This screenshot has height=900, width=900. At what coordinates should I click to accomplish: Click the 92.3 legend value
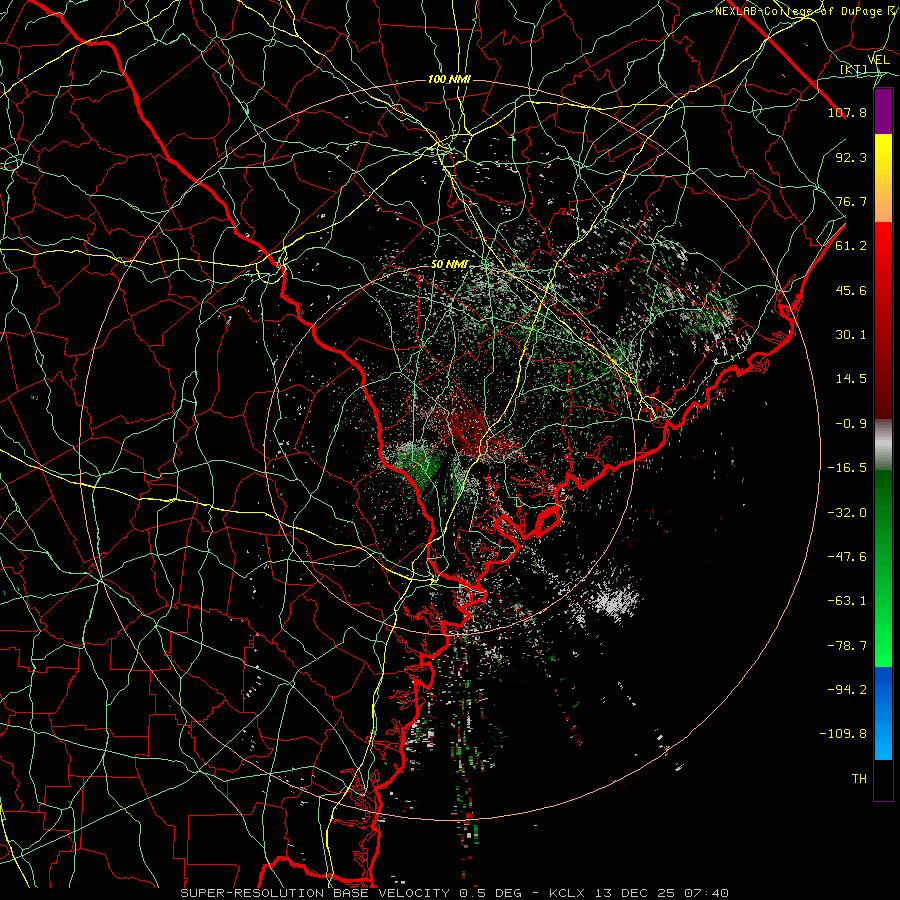click(x=851, y=157)
